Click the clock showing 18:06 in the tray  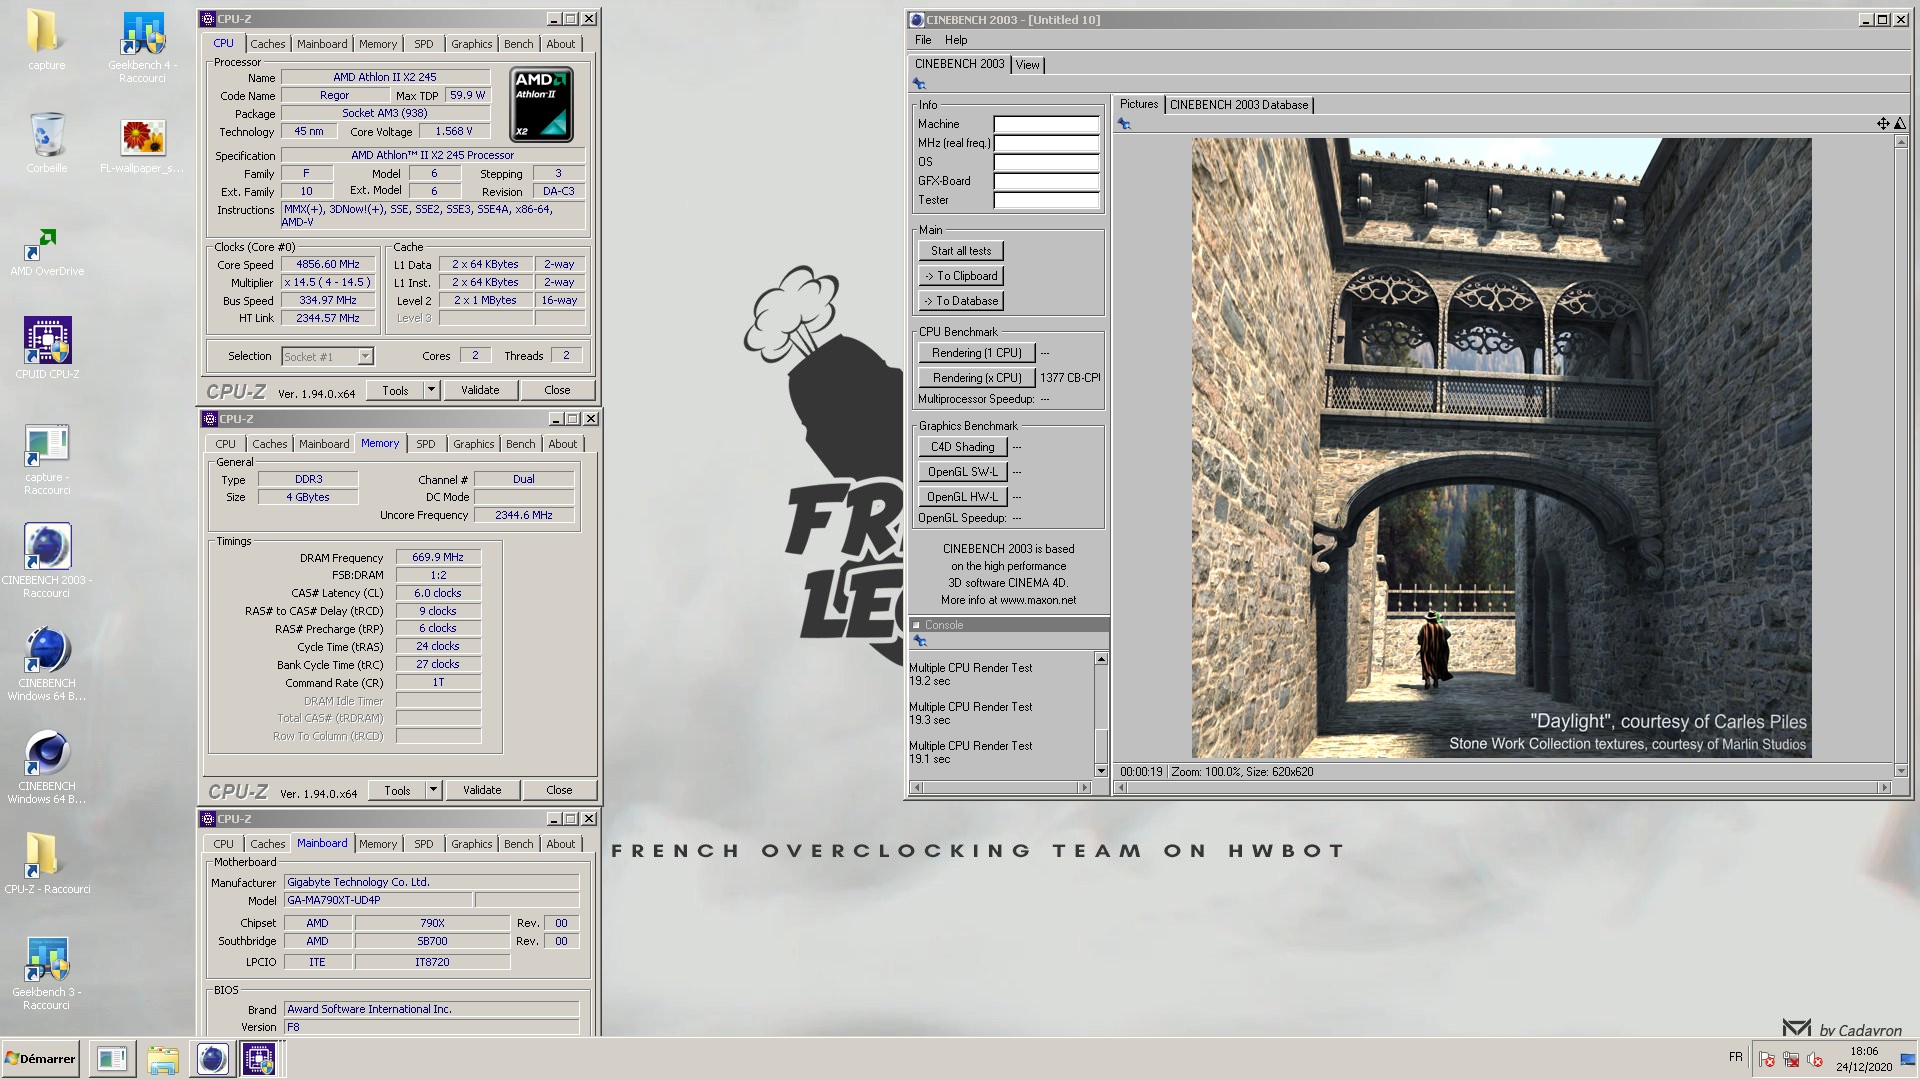[x=1864, y=1059]
